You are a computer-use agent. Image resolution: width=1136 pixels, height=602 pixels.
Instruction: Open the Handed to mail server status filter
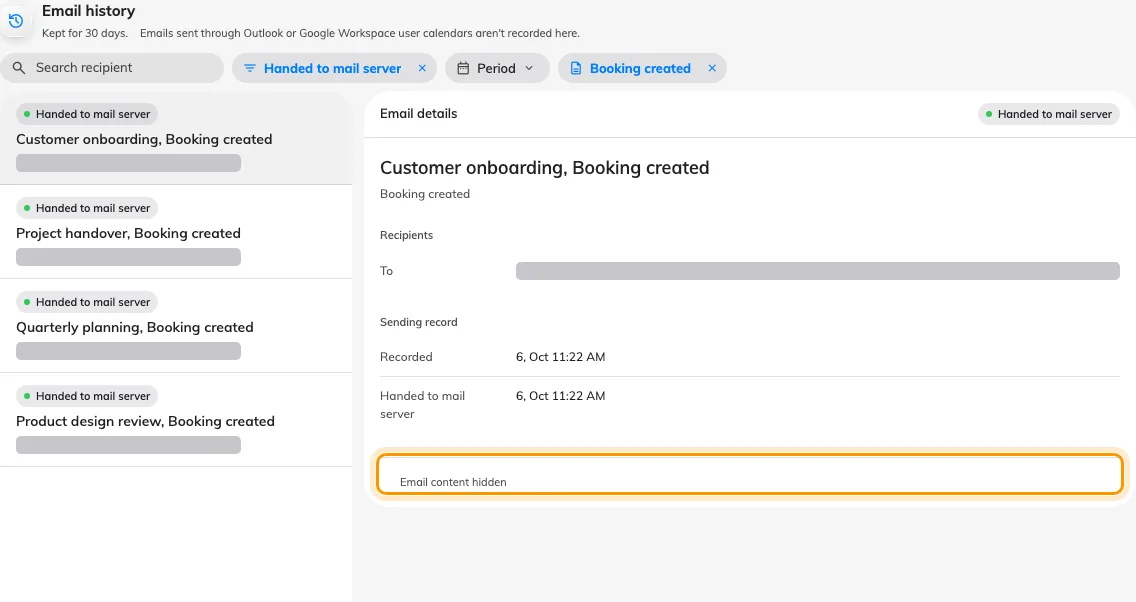click(332, 68)
